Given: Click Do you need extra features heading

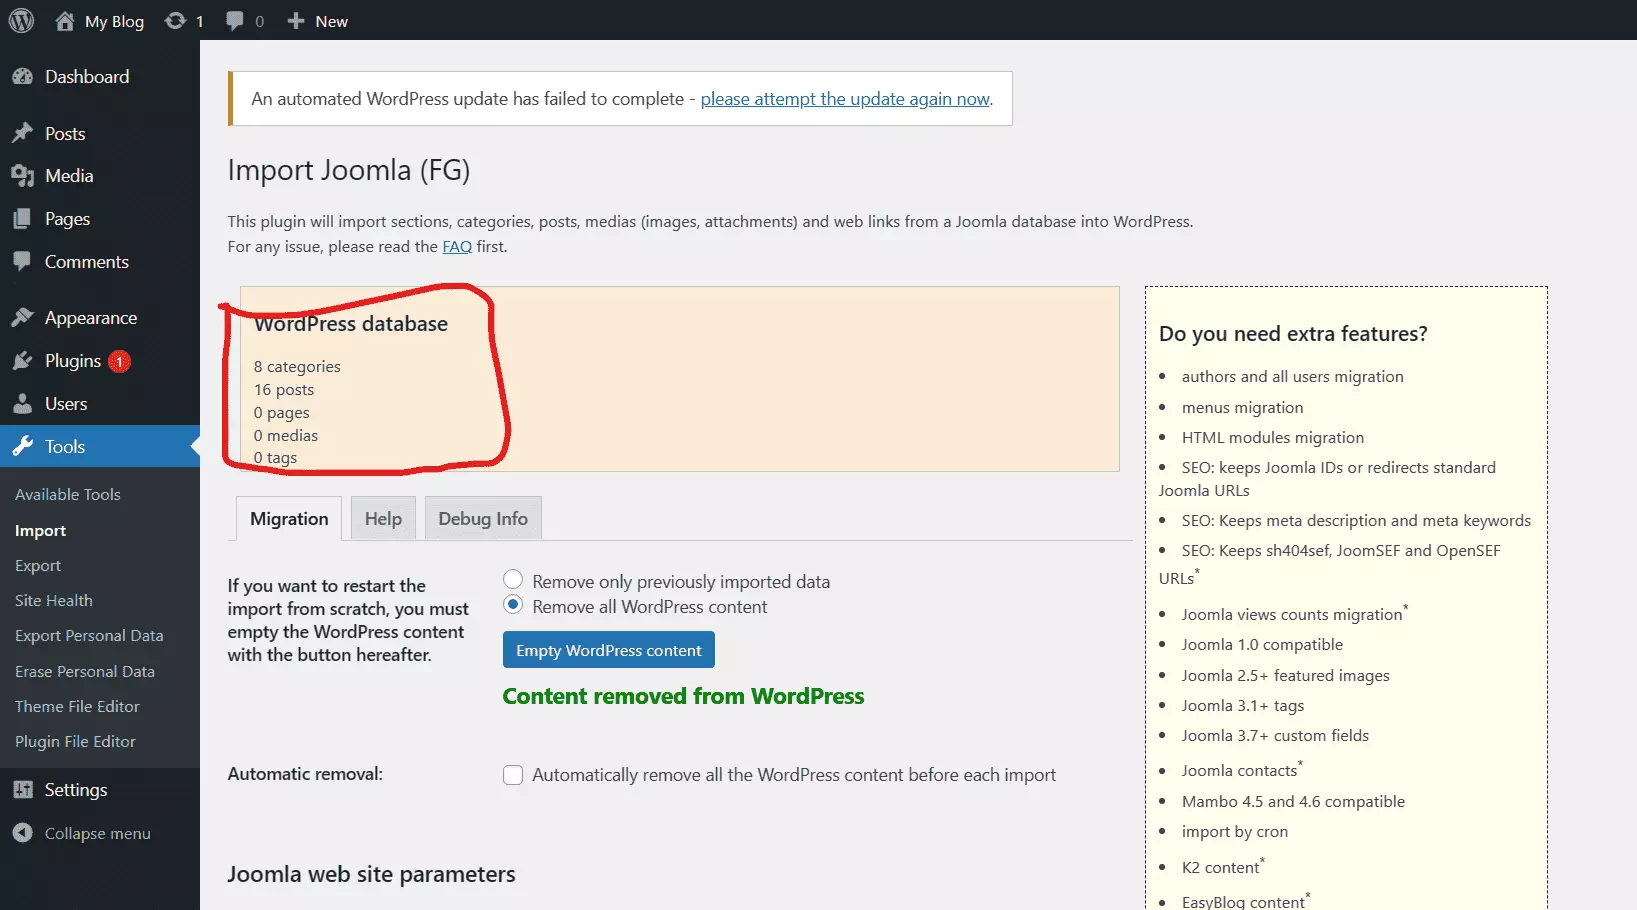Looking at the screenshot, I should pos(1293,334).
